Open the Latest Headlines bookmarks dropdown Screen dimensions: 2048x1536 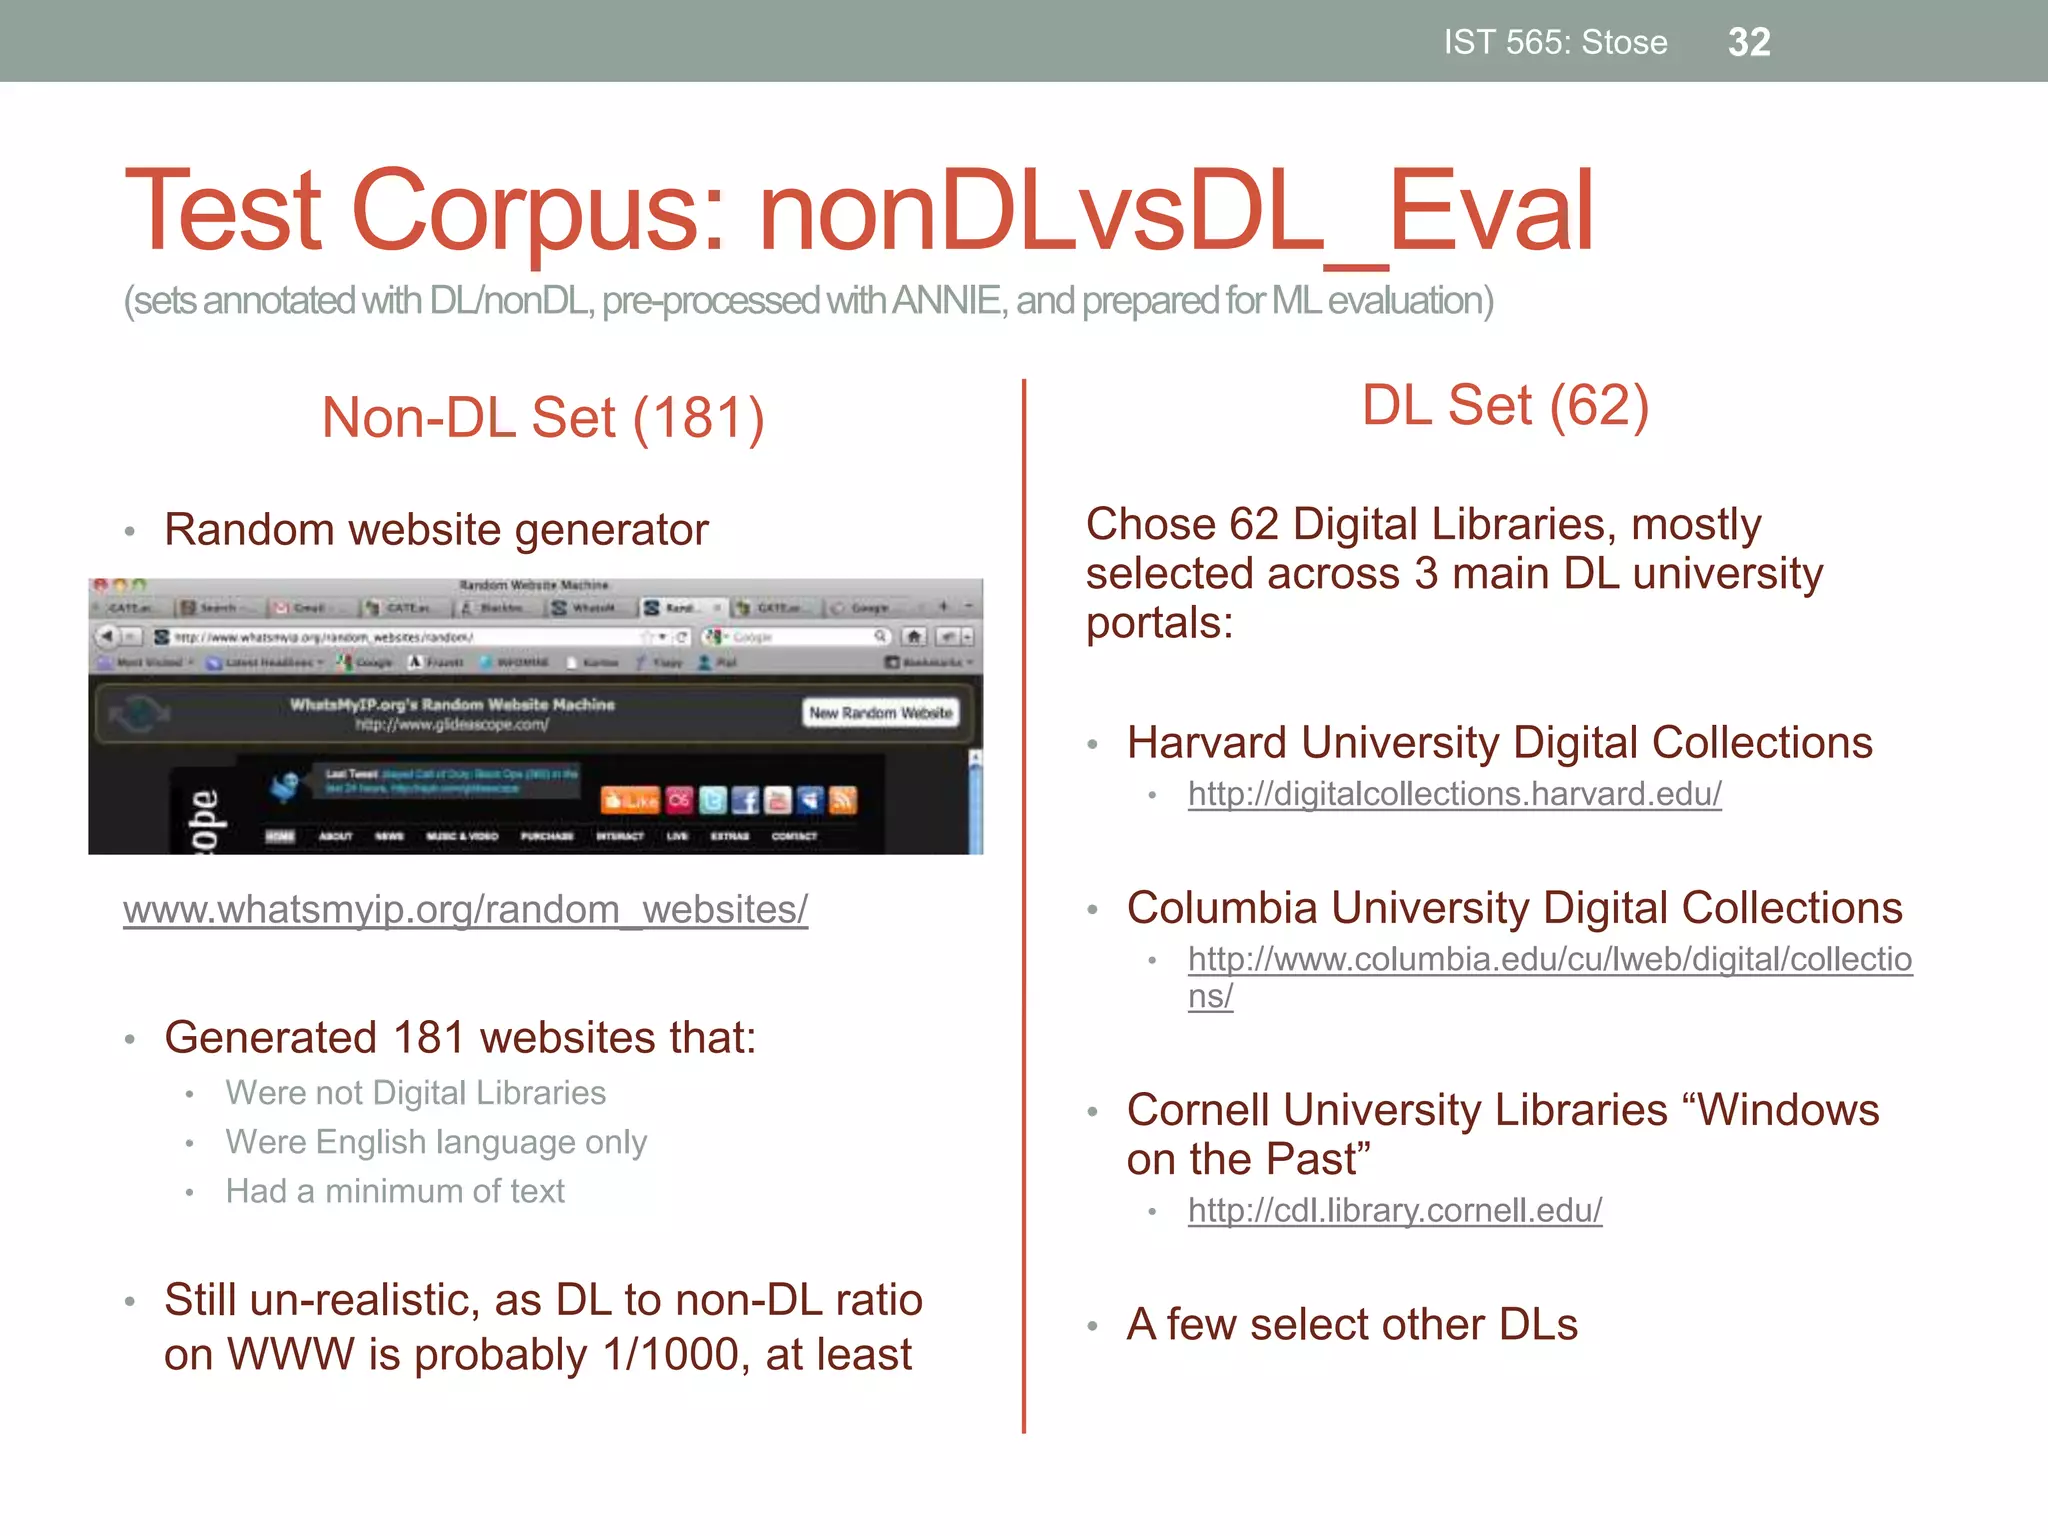tap(264, 662)
